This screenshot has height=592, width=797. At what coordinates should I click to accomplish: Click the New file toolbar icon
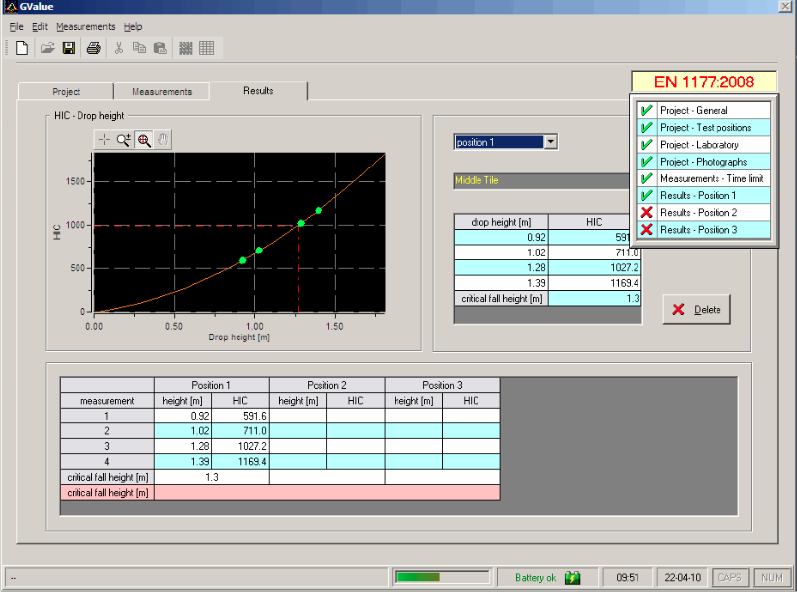click(x=20, y=48)
